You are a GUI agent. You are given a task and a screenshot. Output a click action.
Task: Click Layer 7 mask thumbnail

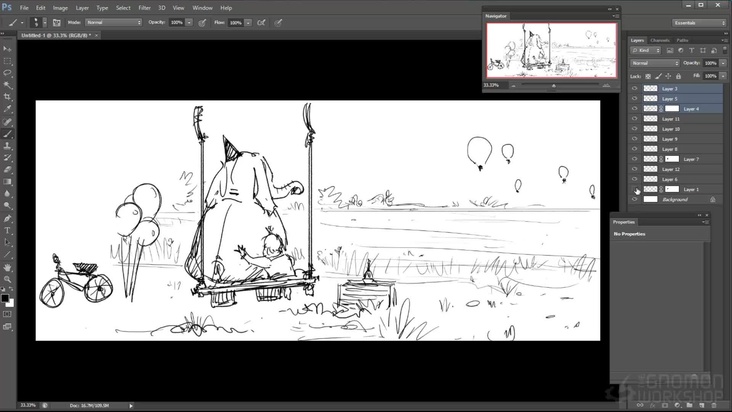672,159
